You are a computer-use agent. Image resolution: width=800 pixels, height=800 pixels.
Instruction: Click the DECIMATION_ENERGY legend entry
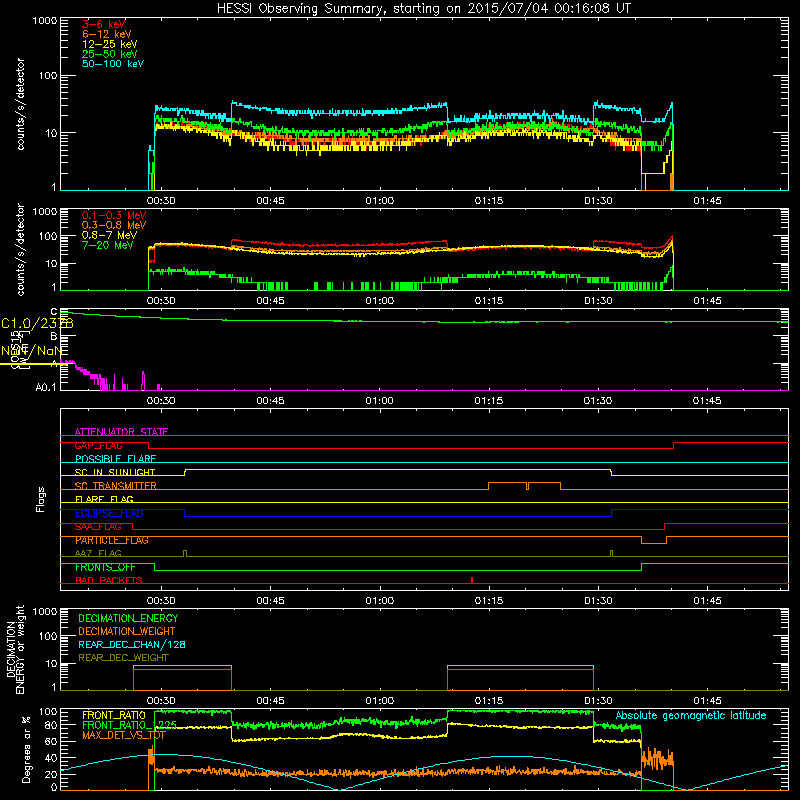pos(128,618)
